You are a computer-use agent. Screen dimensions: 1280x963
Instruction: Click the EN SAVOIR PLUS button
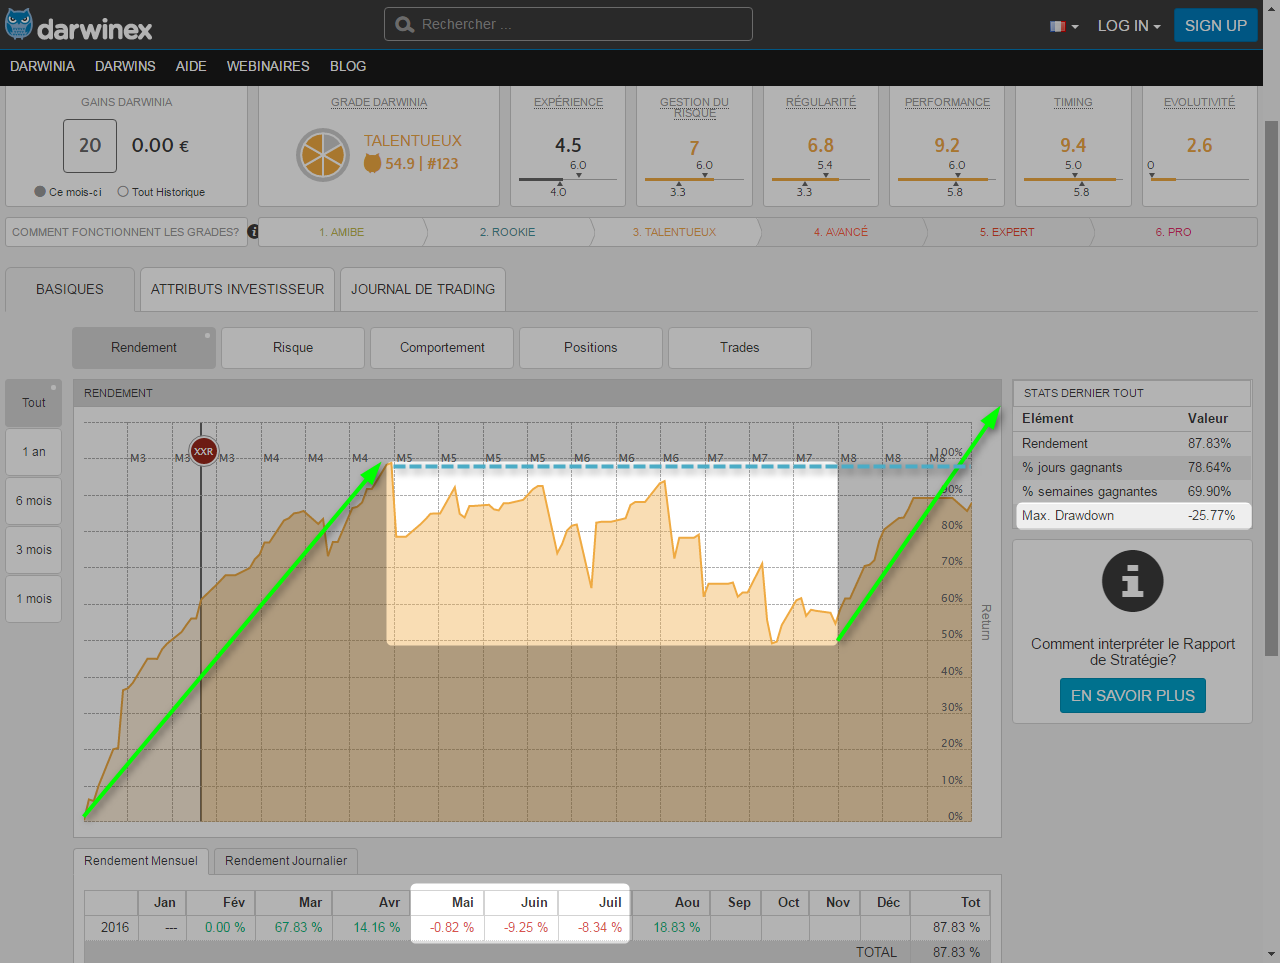(x=1132, y=696)
